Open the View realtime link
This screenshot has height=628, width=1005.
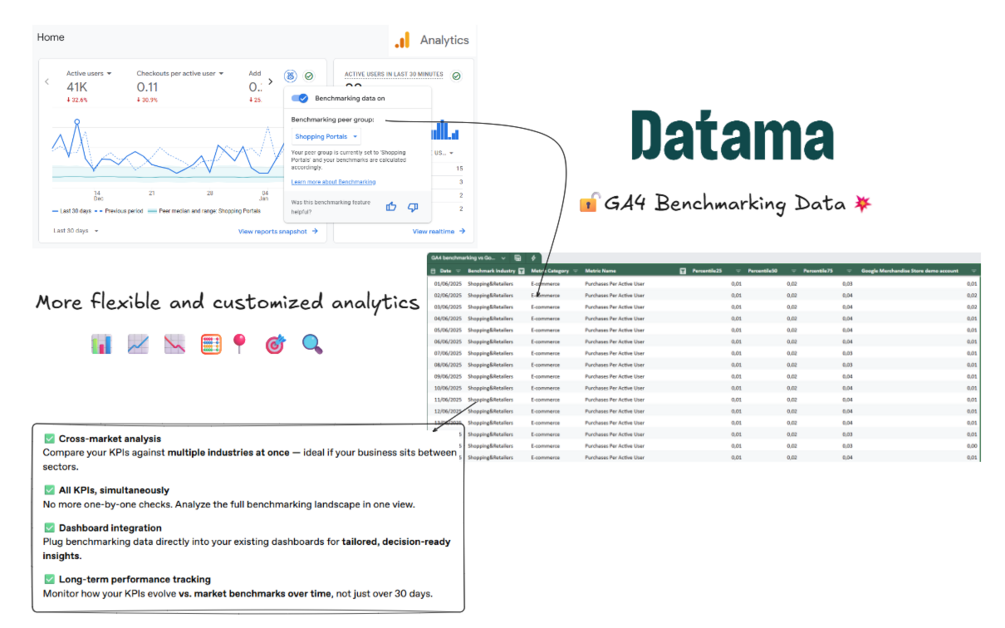(x=438, y=231)
